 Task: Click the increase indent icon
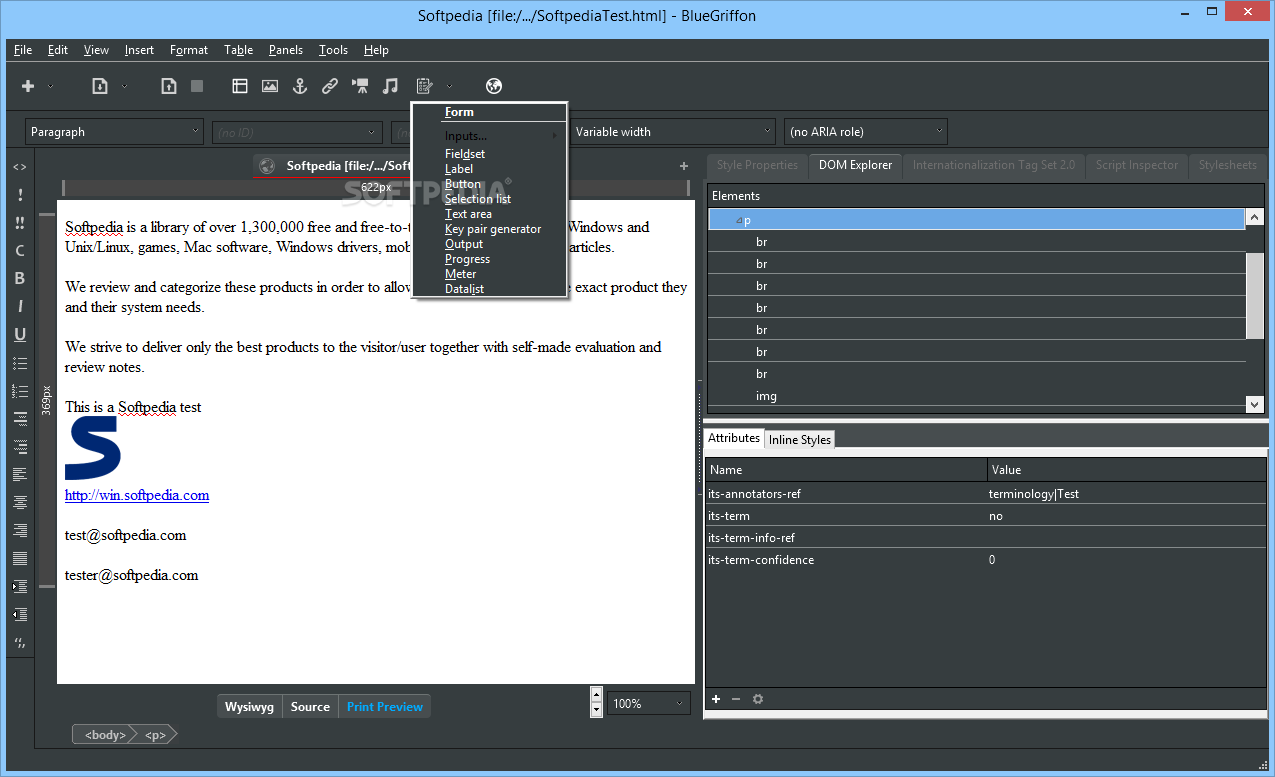point(20,586)
